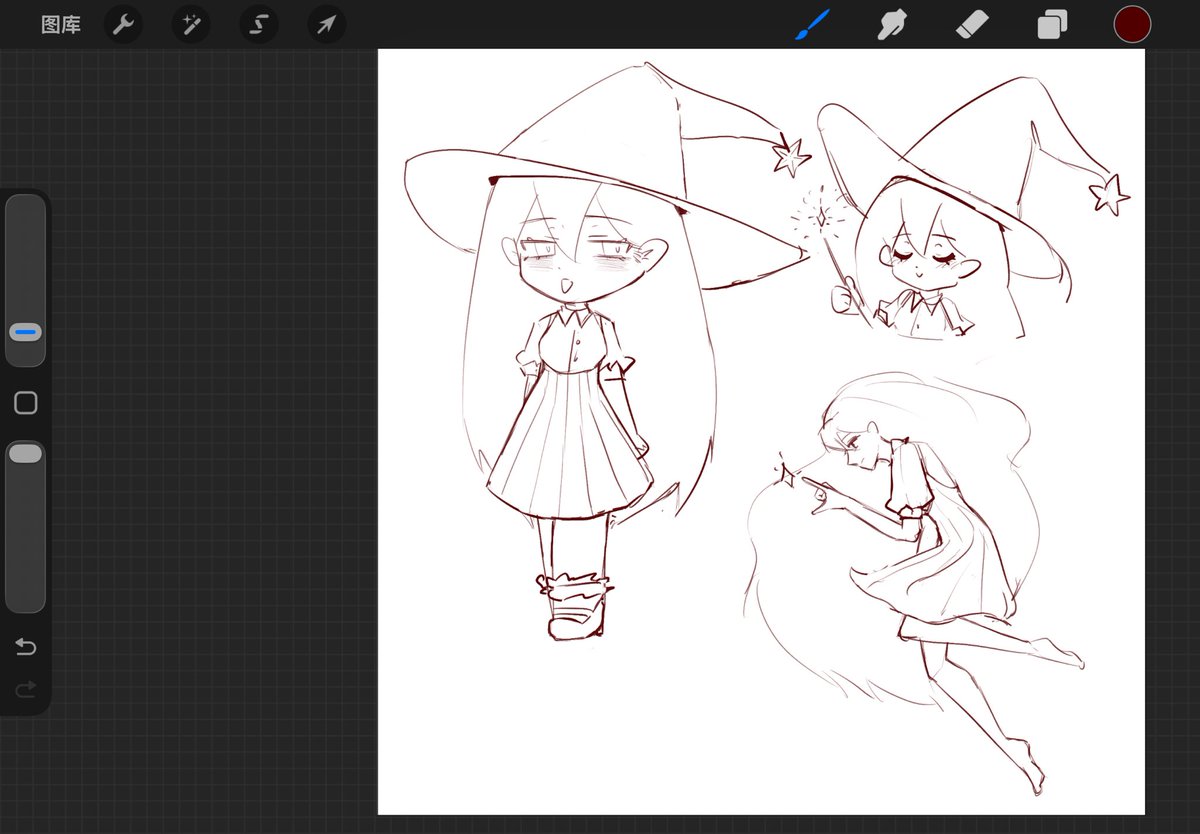The image size is (1200, 834).
Task: Tap the blue brush size slider handle
Action: [x=25, y=331]
